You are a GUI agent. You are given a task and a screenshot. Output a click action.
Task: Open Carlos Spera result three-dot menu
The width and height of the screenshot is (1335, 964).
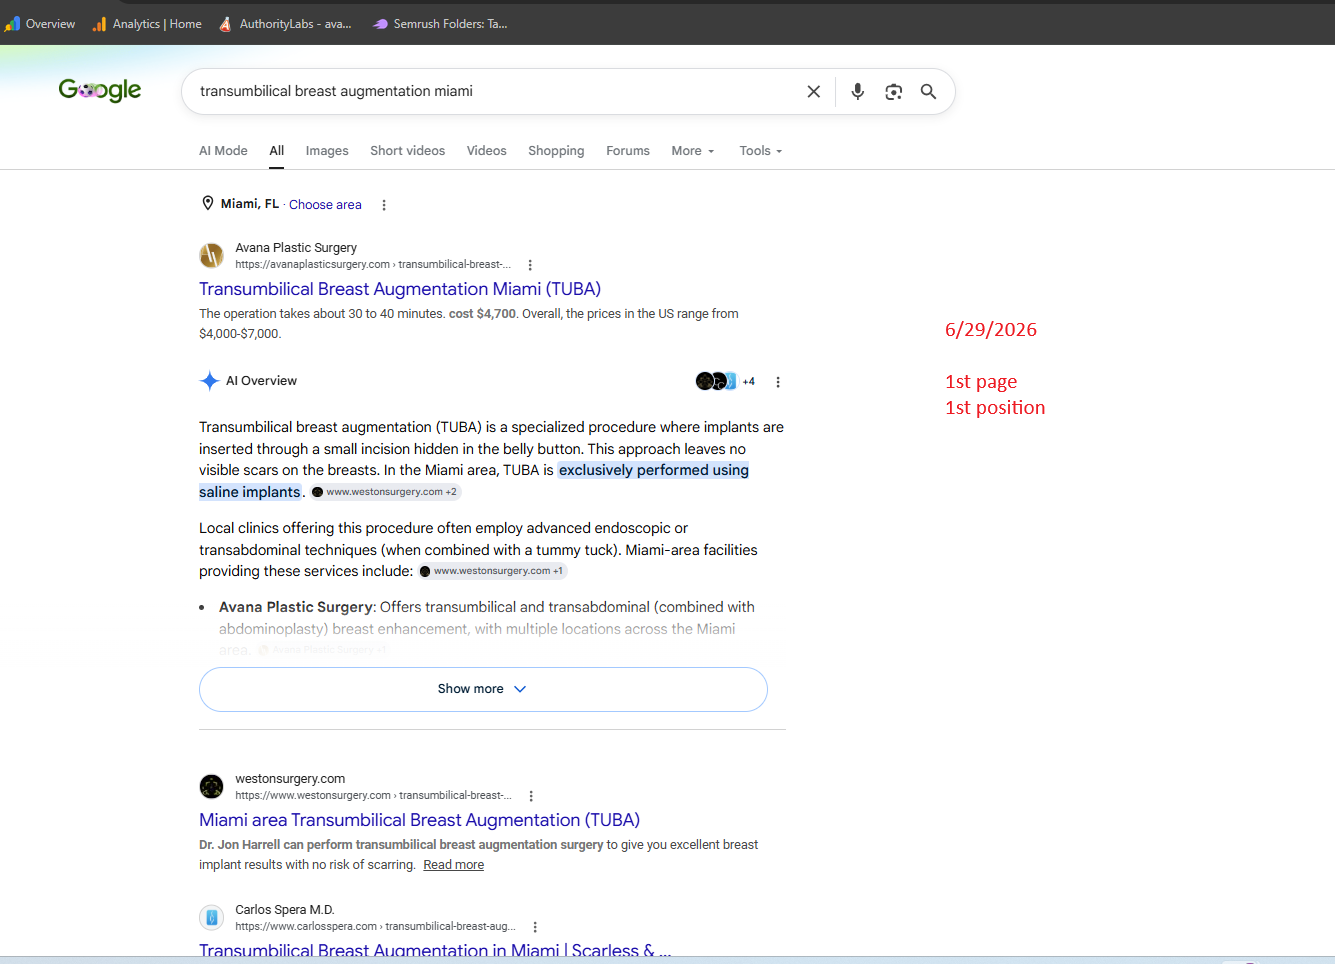pyautogui.click(x=535, y=927)
